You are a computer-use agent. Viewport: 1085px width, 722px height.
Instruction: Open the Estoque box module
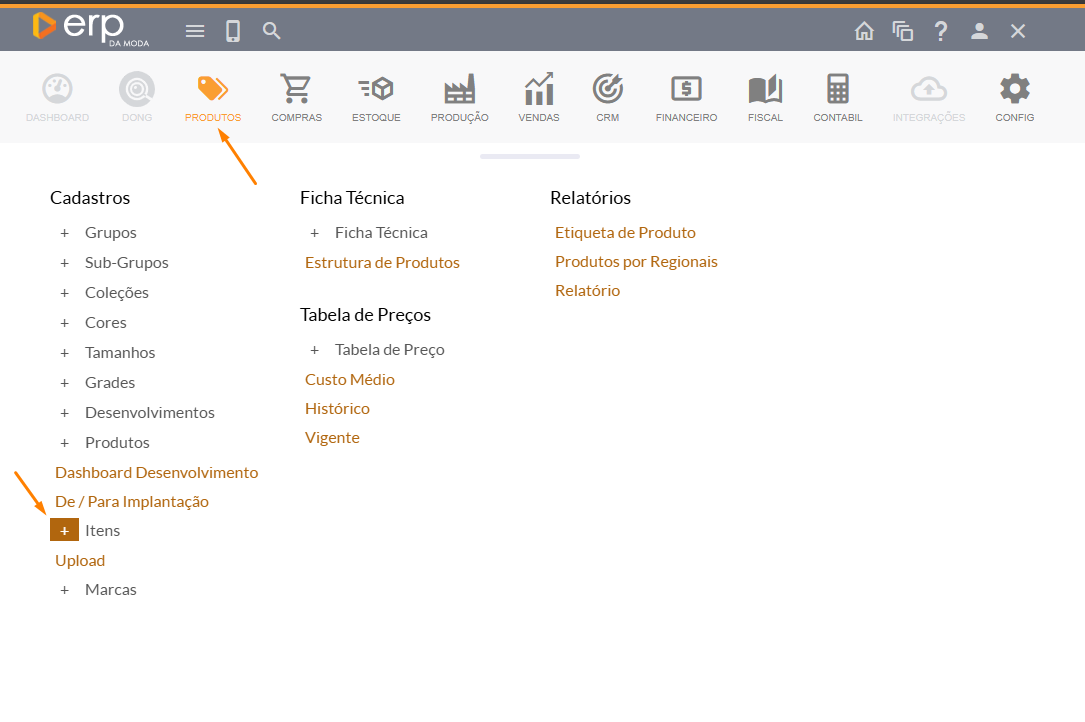376,98
